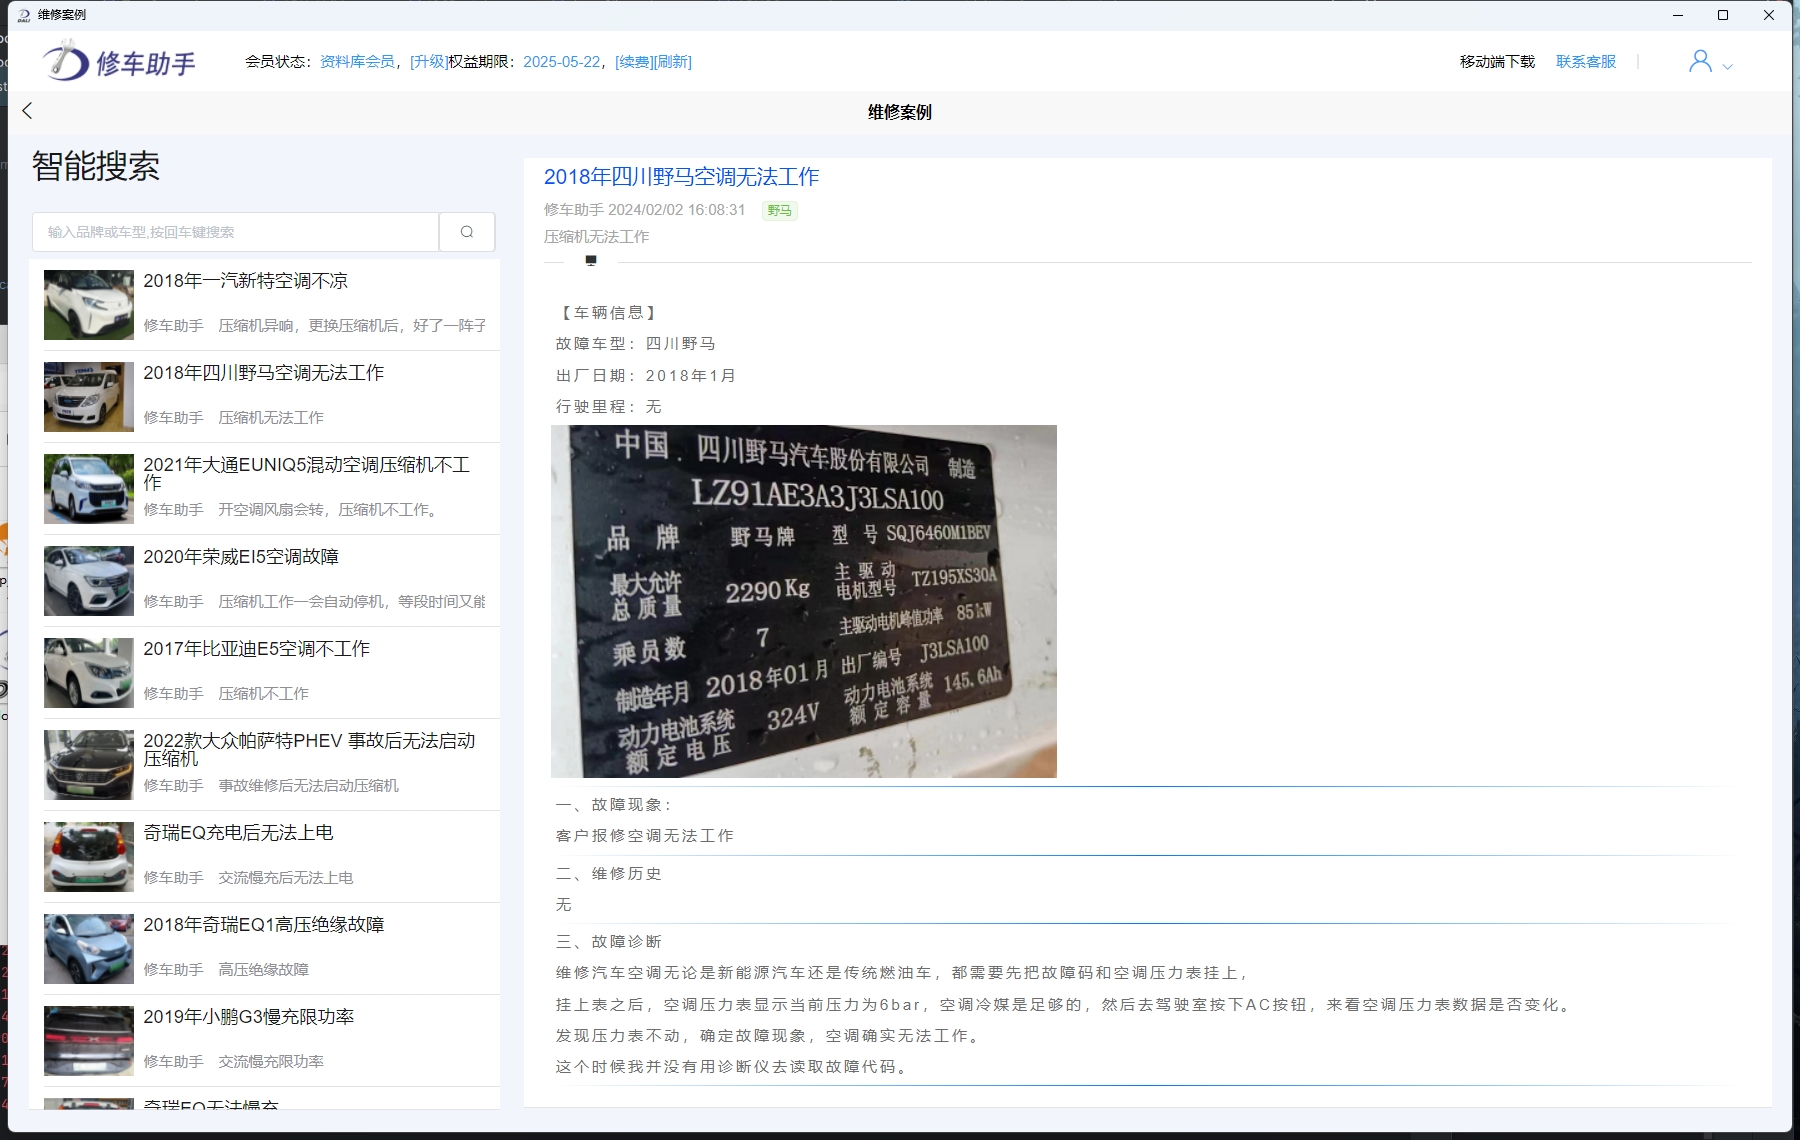Click thumbnail for 奇瑞EQ充电后无法上电 case
Screen dimensions: 1800x1140
tap(89, 857)
